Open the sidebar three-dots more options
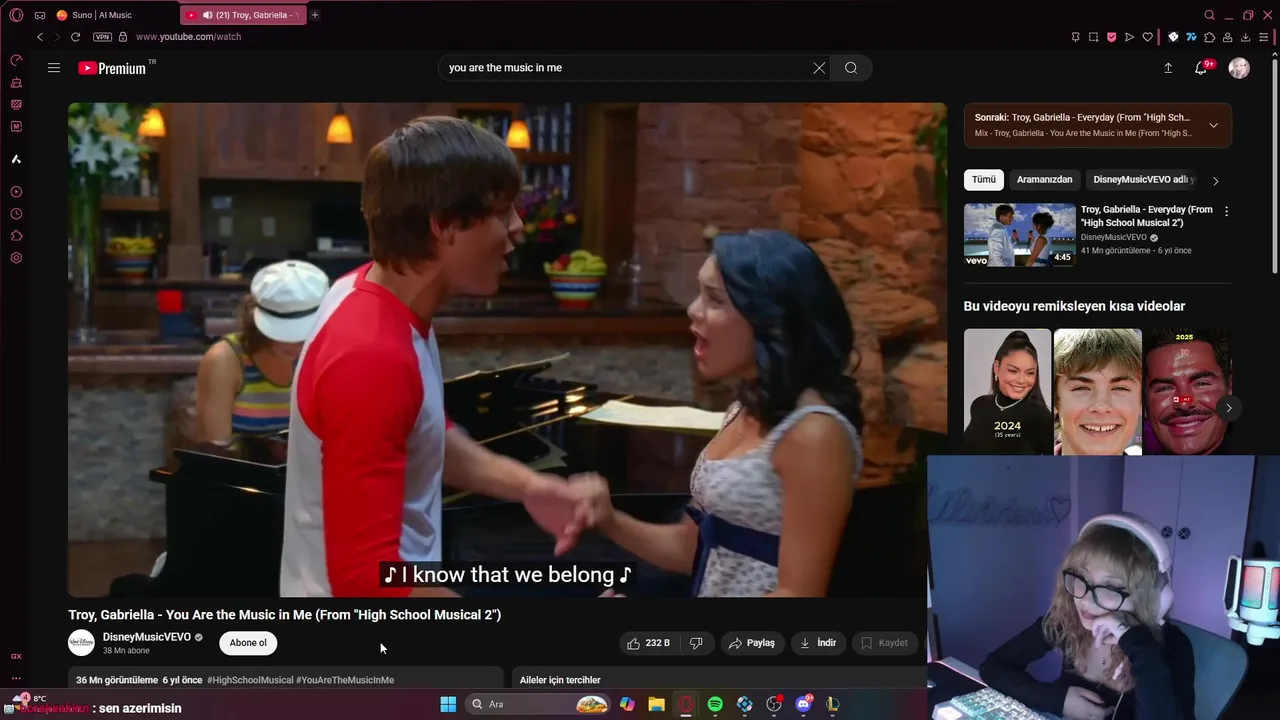This screenshot has width=1280, height=720. 16,678
